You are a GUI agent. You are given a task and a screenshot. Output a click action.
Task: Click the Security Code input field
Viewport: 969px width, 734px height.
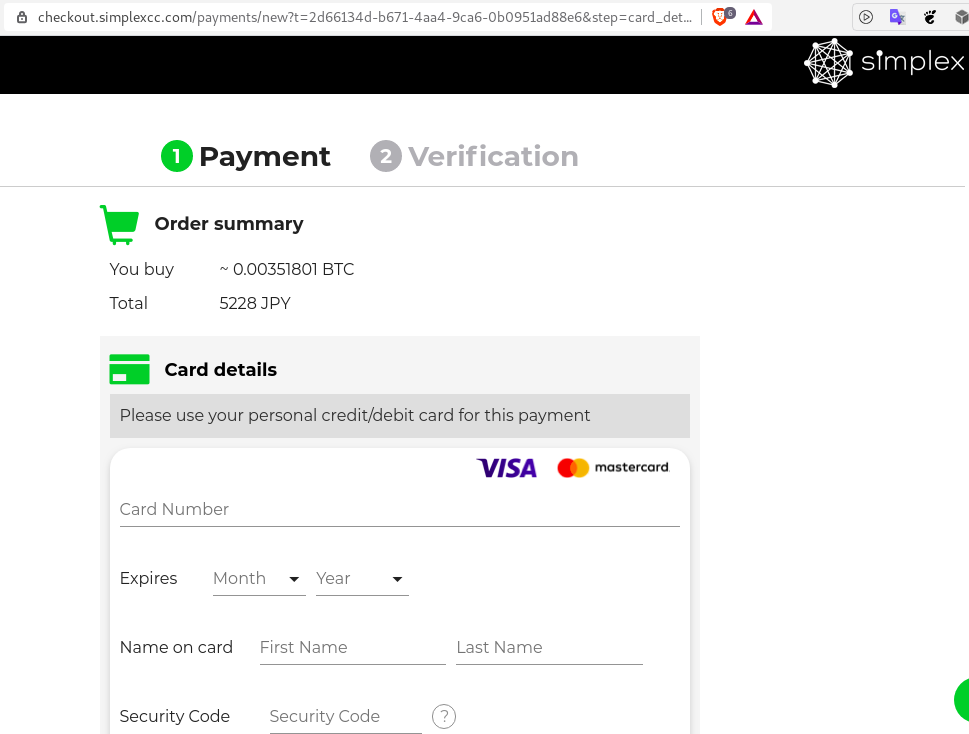coord(345,717)
